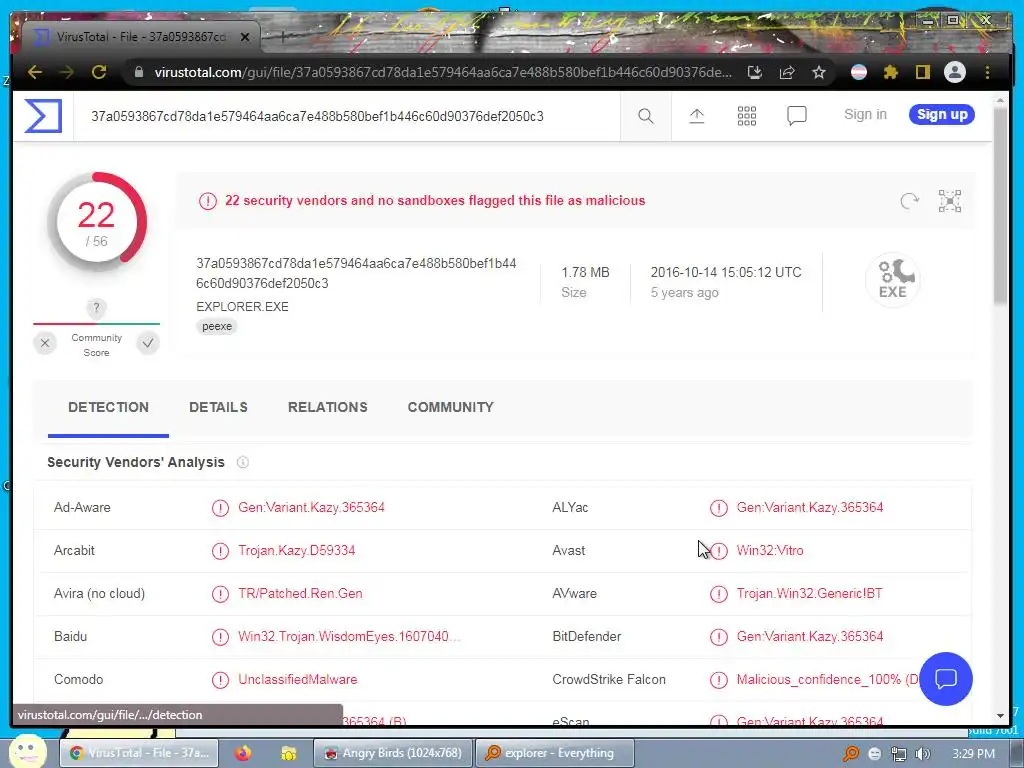Click Avira result TR/Patched.Ren.Gen
The height and width of the screenshot is (768, 1024).
[x=300, y=594]
